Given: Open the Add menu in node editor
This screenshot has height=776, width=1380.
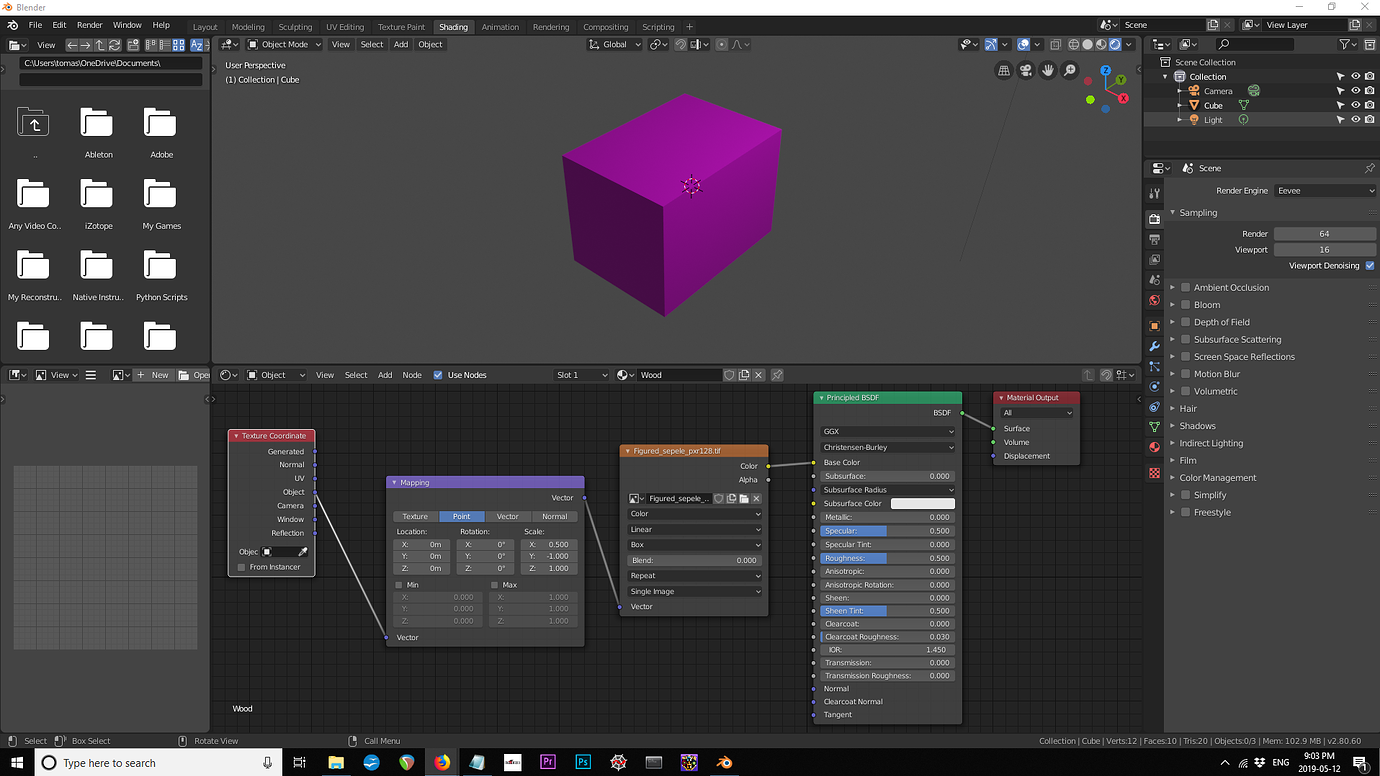Looking at the screenshot, I should click(385, 375).
